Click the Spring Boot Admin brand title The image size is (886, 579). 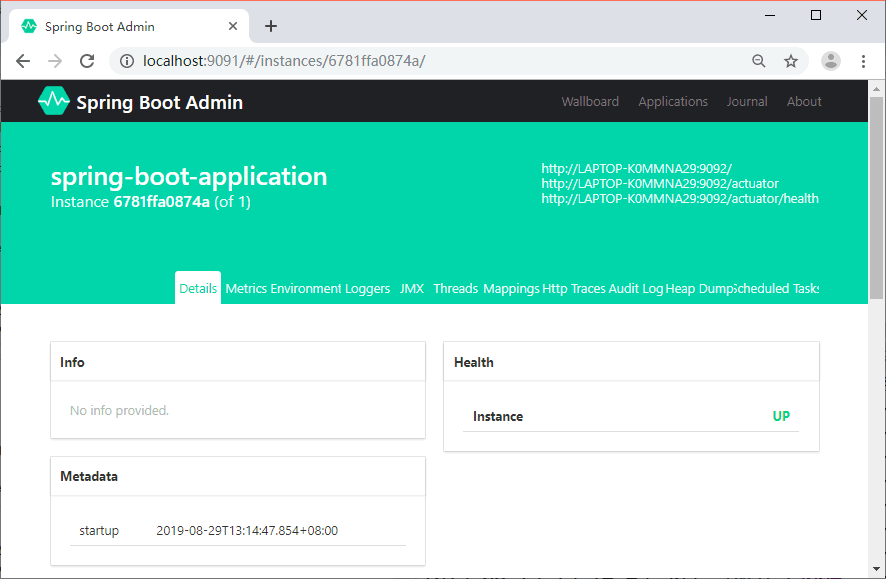[x=159, y=102]
